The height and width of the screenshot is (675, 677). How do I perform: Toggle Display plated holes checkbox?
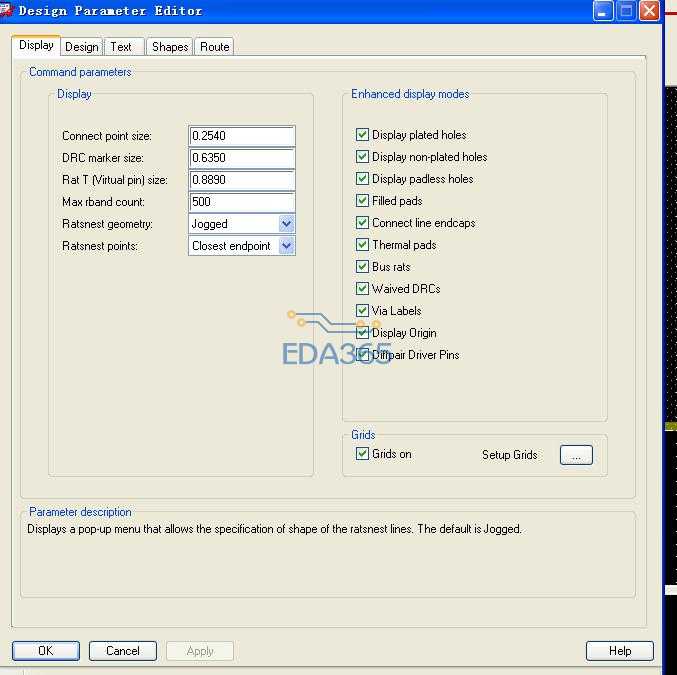[362, 135]
